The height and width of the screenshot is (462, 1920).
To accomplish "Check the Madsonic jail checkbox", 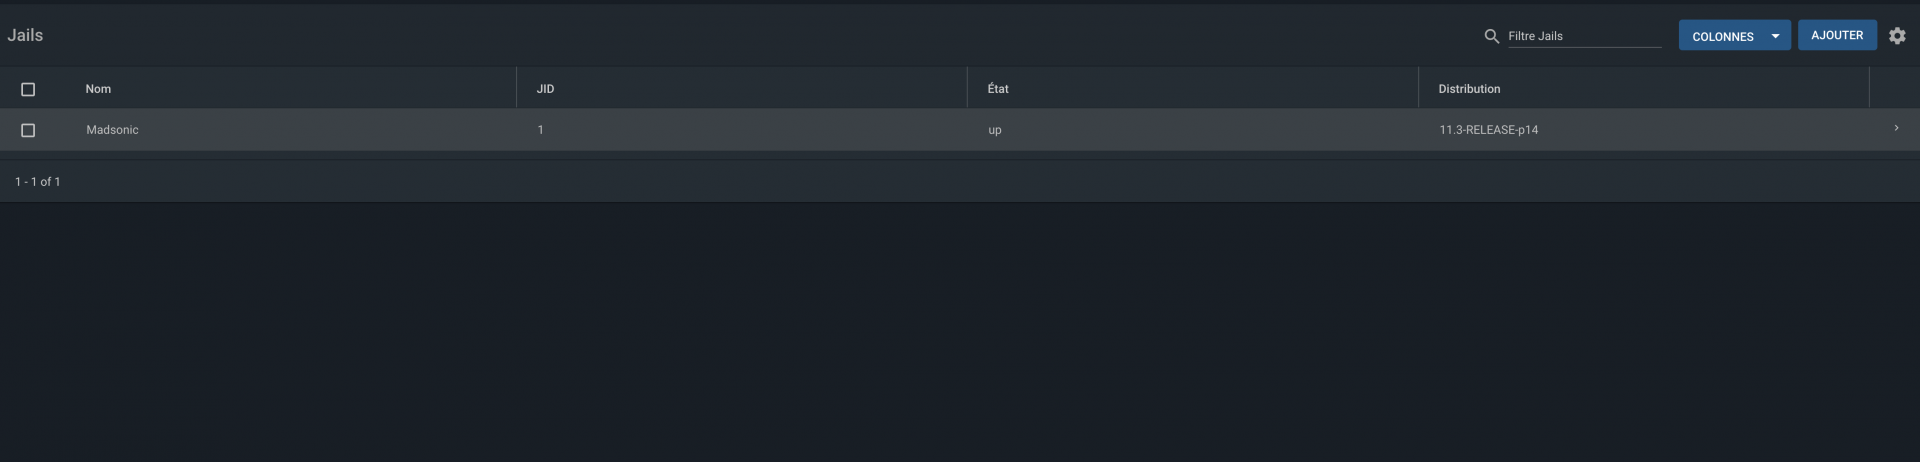I will [28, 130].
